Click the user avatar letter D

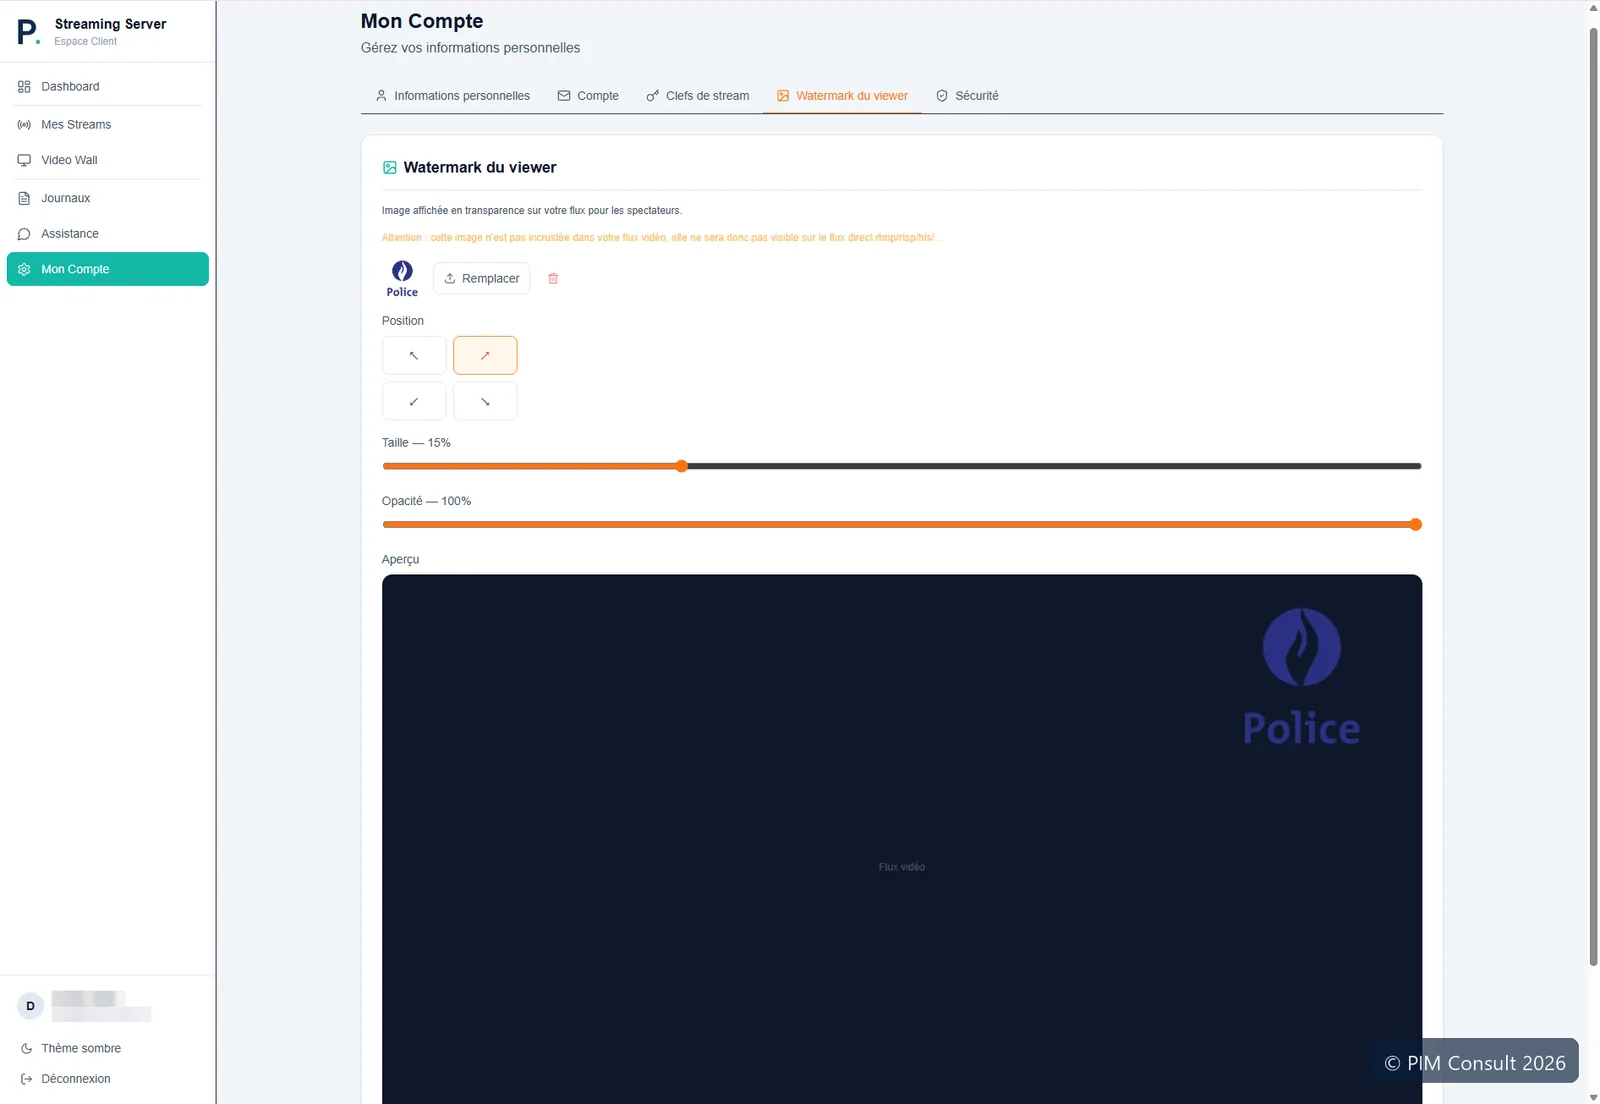pyautogui.click(x=30, y=1006)
